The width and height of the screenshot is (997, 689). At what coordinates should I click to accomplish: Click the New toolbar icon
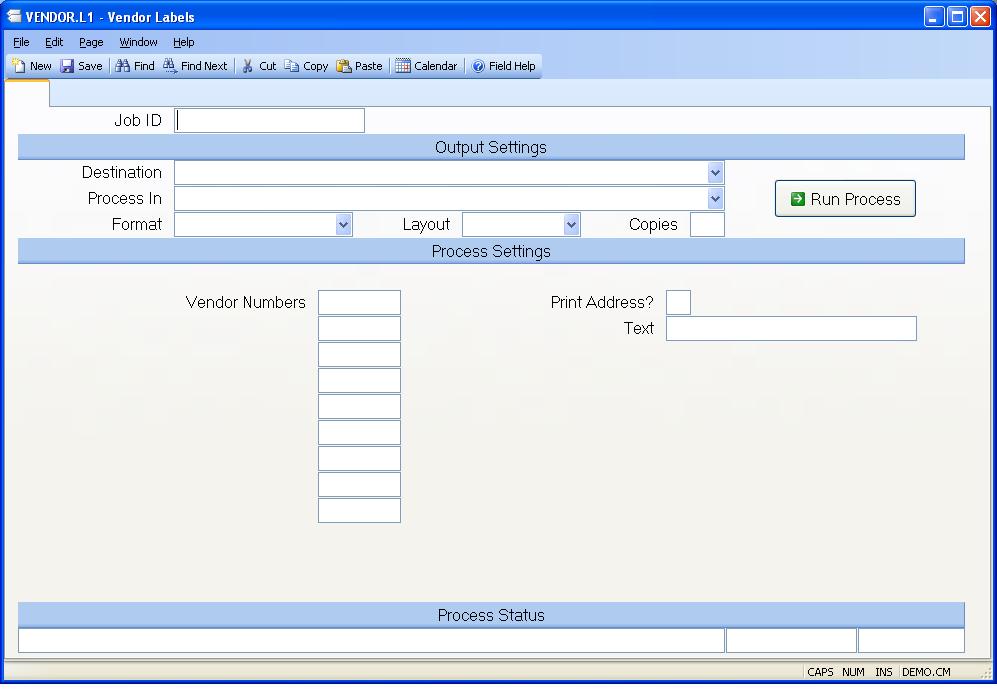point(19,66)
